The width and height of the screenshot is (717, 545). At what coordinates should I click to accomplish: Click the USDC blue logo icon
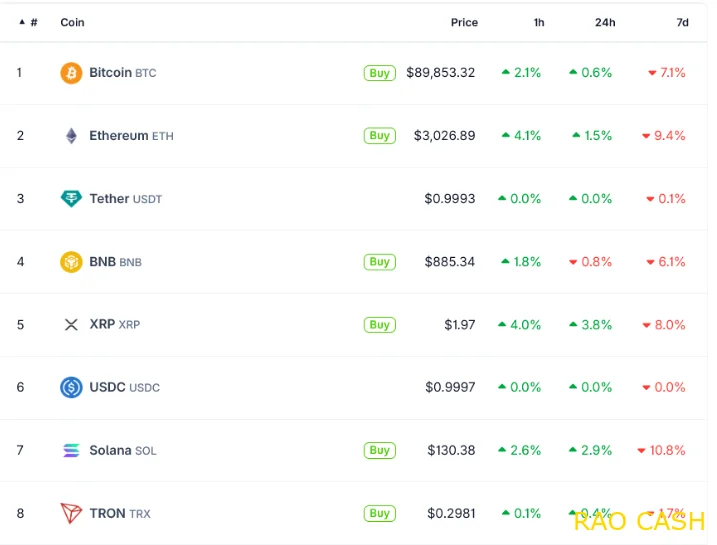pyautogui.click(x=71, y=387)
